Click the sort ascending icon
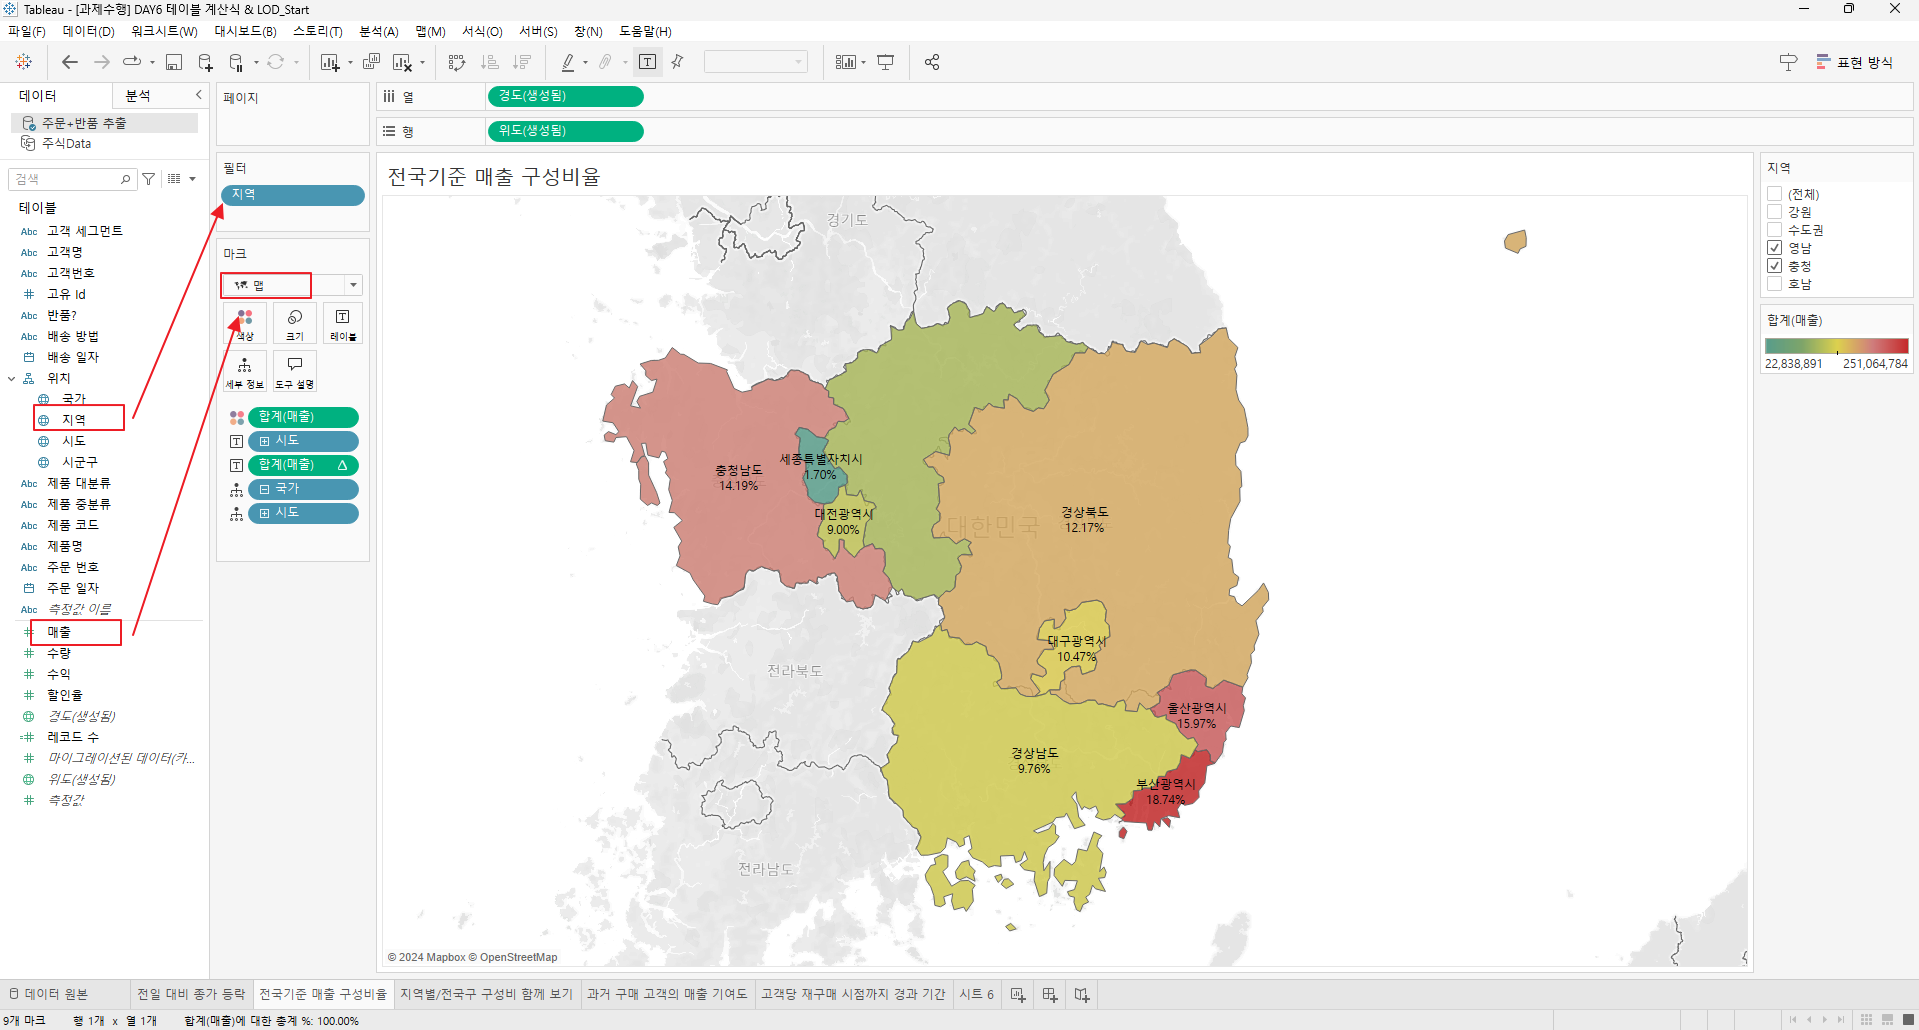This screenshot has width=1919, height=1030. click(x=490, y=62)
